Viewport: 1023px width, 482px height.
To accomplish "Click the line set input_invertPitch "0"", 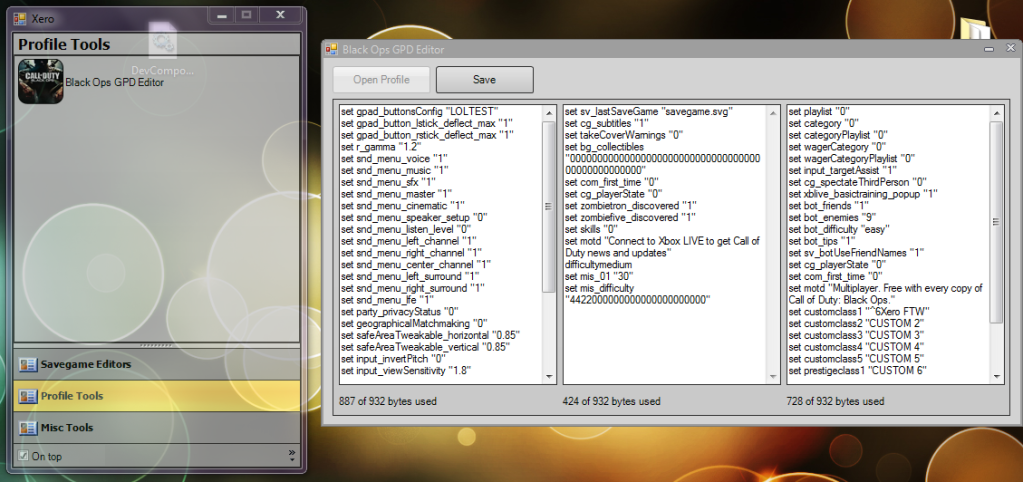I will point(393,359).
